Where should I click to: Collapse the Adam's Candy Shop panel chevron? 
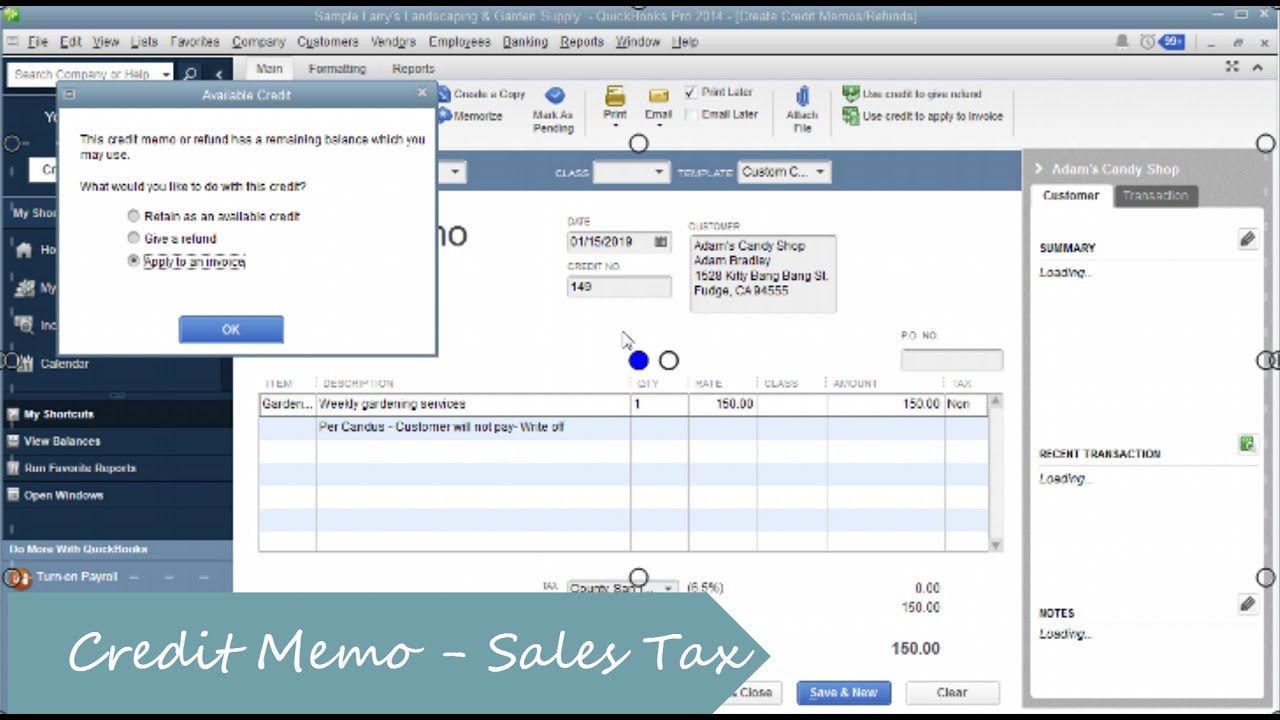pos(1039,169)
